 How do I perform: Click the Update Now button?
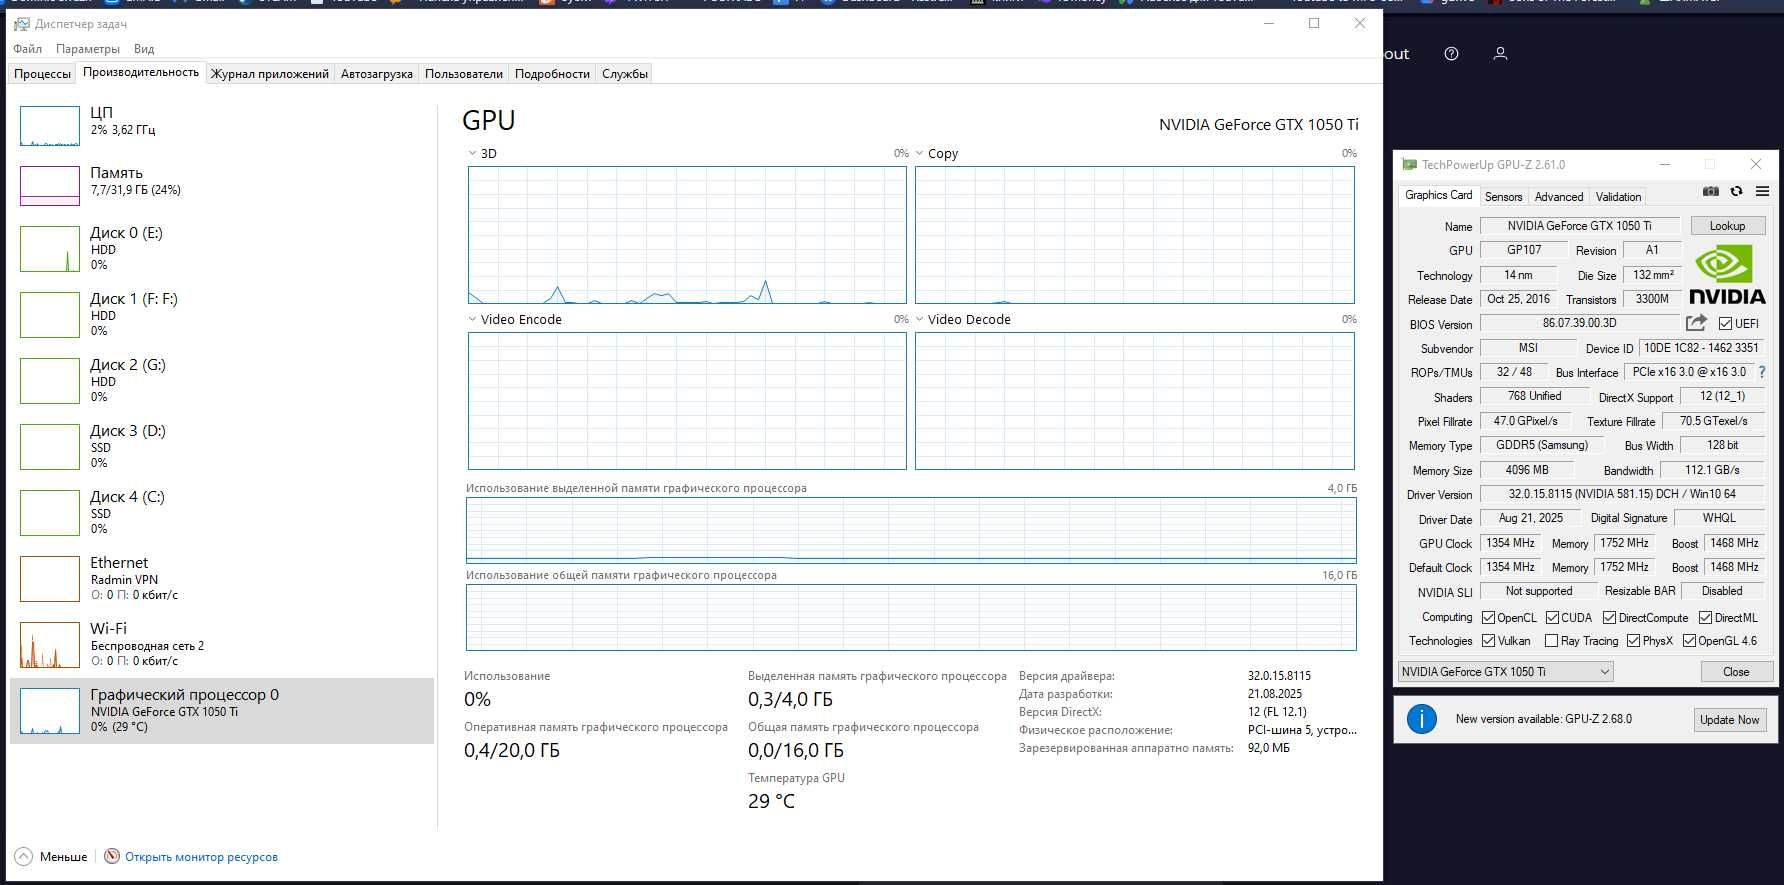point(1729,719)
